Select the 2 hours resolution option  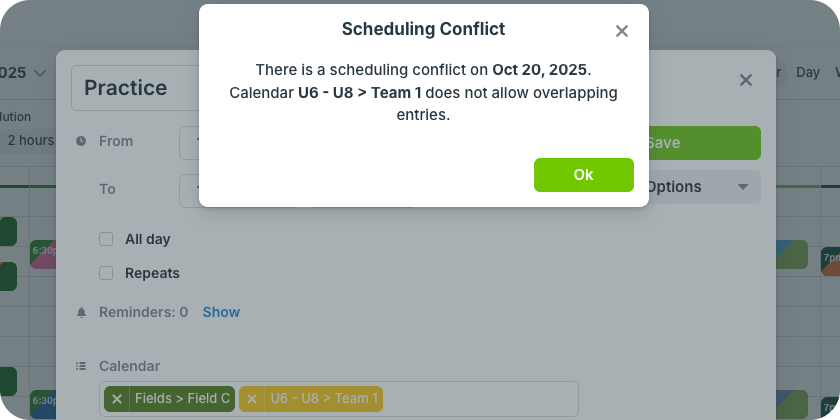[x=30, y=140]
